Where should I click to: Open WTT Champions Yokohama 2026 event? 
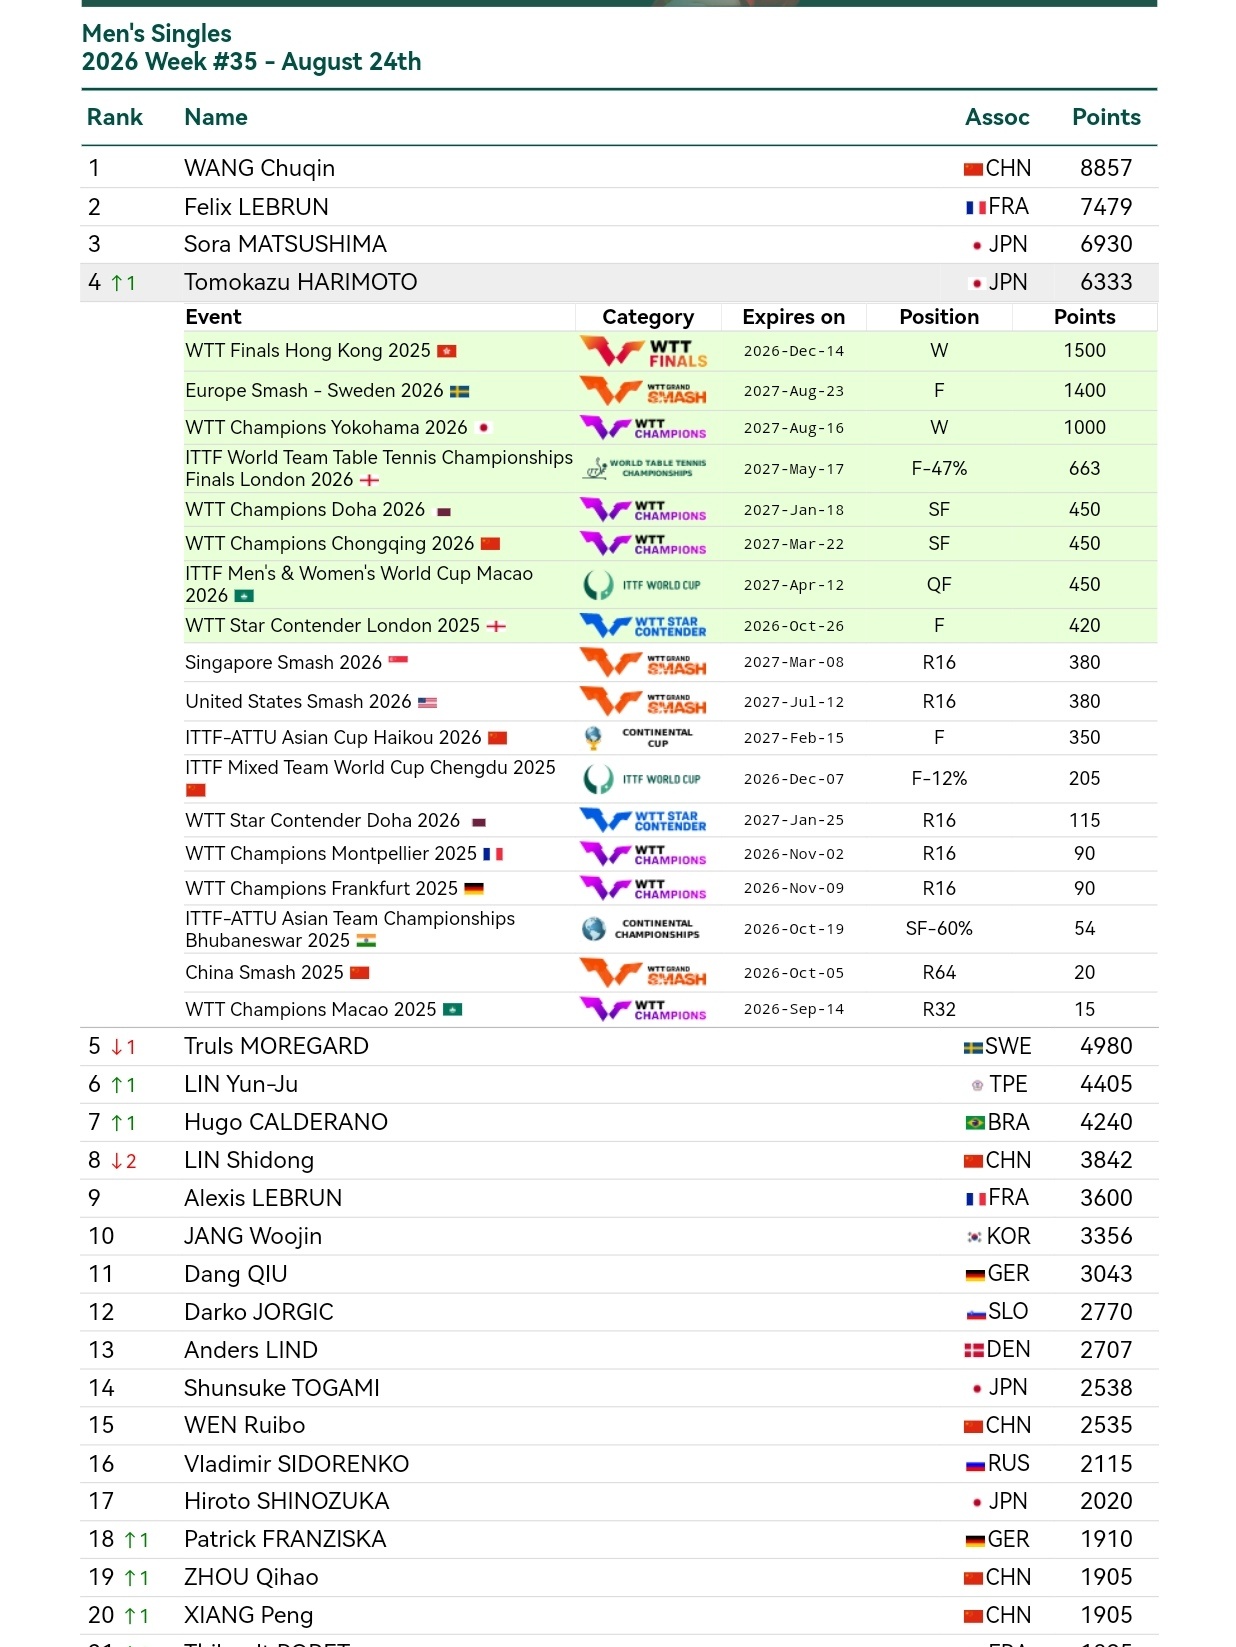[326, 428]
